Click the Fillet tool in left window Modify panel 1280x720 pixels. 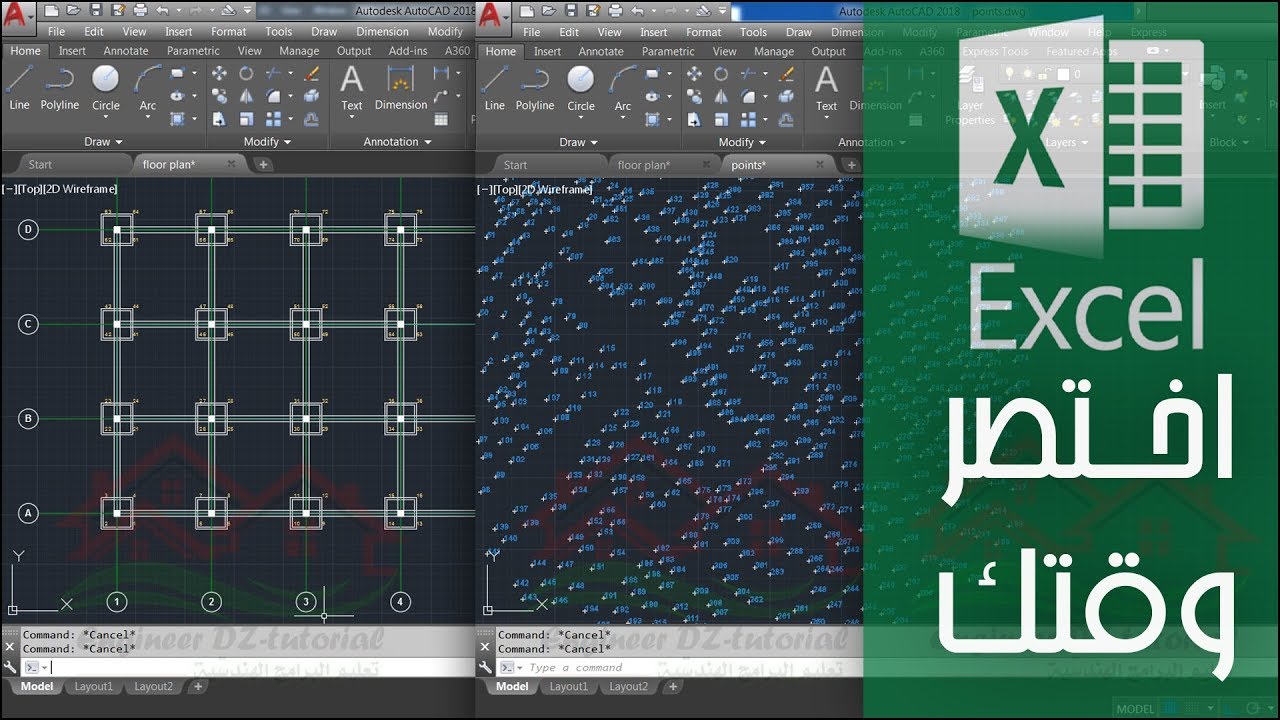(x=272, y=96)
